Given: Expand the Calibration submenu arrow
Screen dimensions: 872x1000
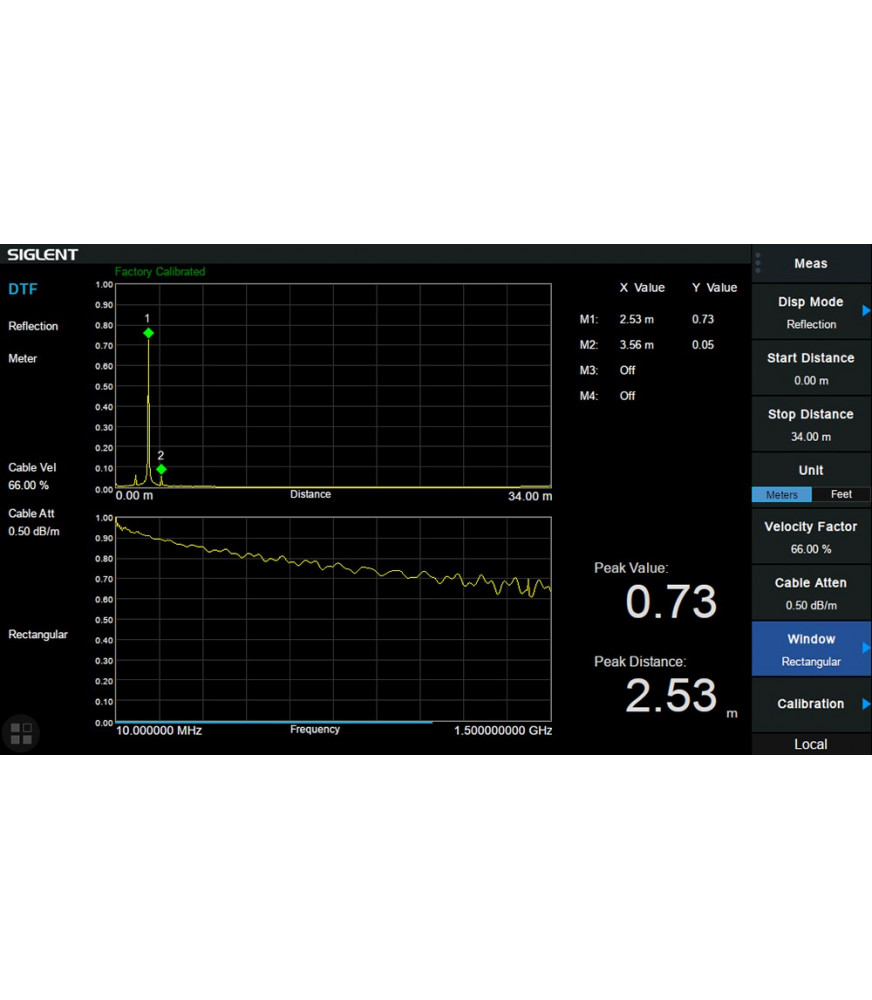Looking at the screenshot, I should [x=866, y=703].
